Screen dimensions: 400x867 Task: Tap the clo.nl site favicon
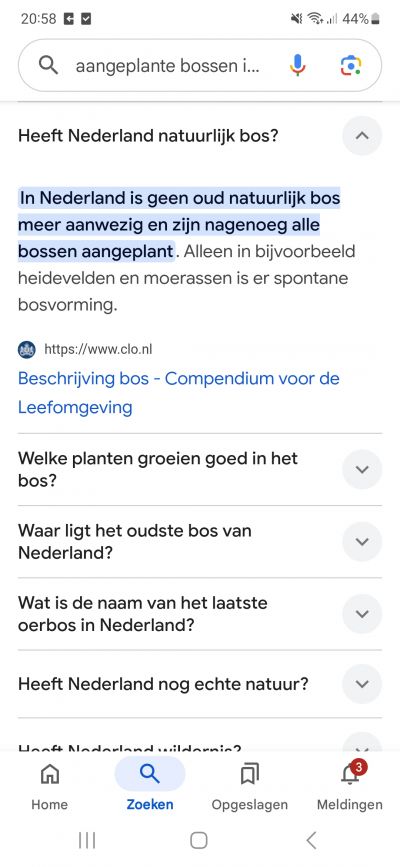pyautogui.click(x=27, y=349)
